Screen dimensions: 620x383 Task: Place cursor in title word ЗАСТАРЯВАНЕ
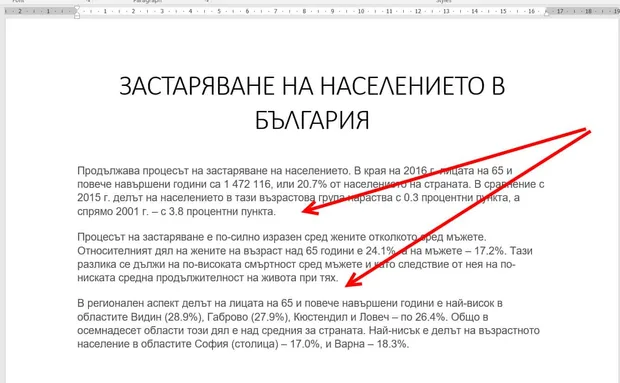coord(197,86)
